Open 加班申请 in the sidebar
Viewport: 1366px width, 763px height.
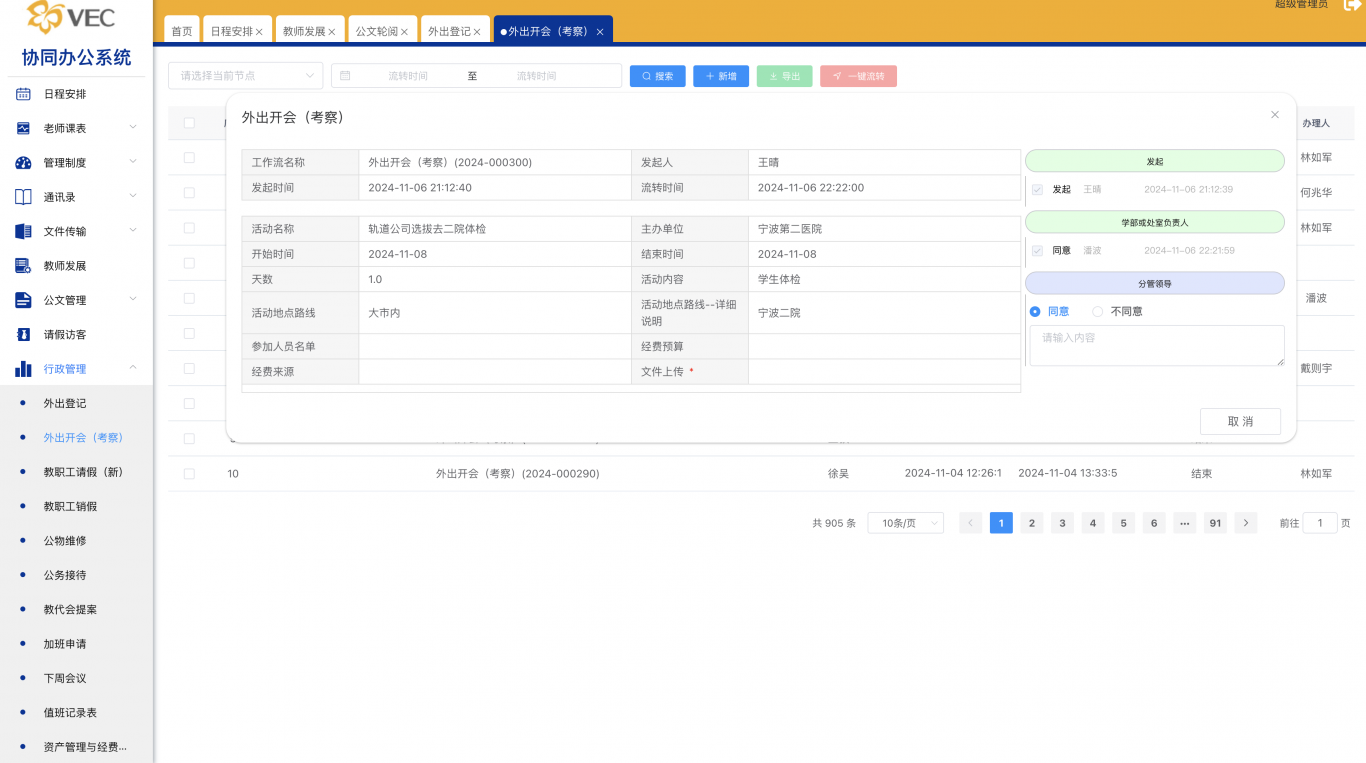coord(65,644)
